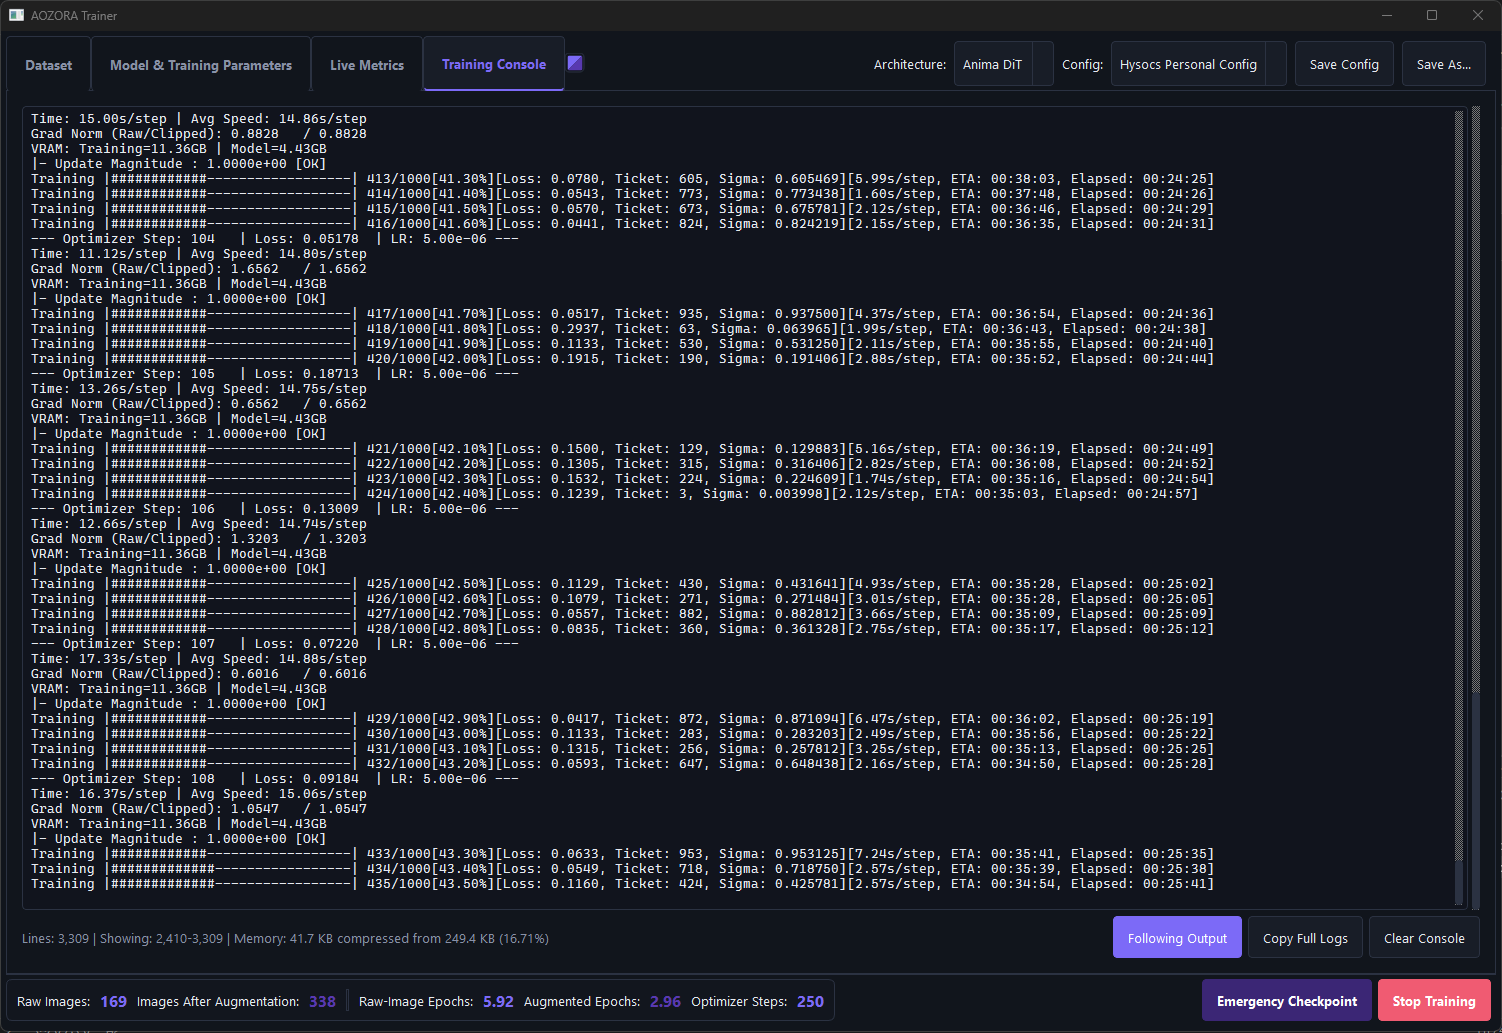Click the Emergency Checkpoint button

[1287, 1001]
